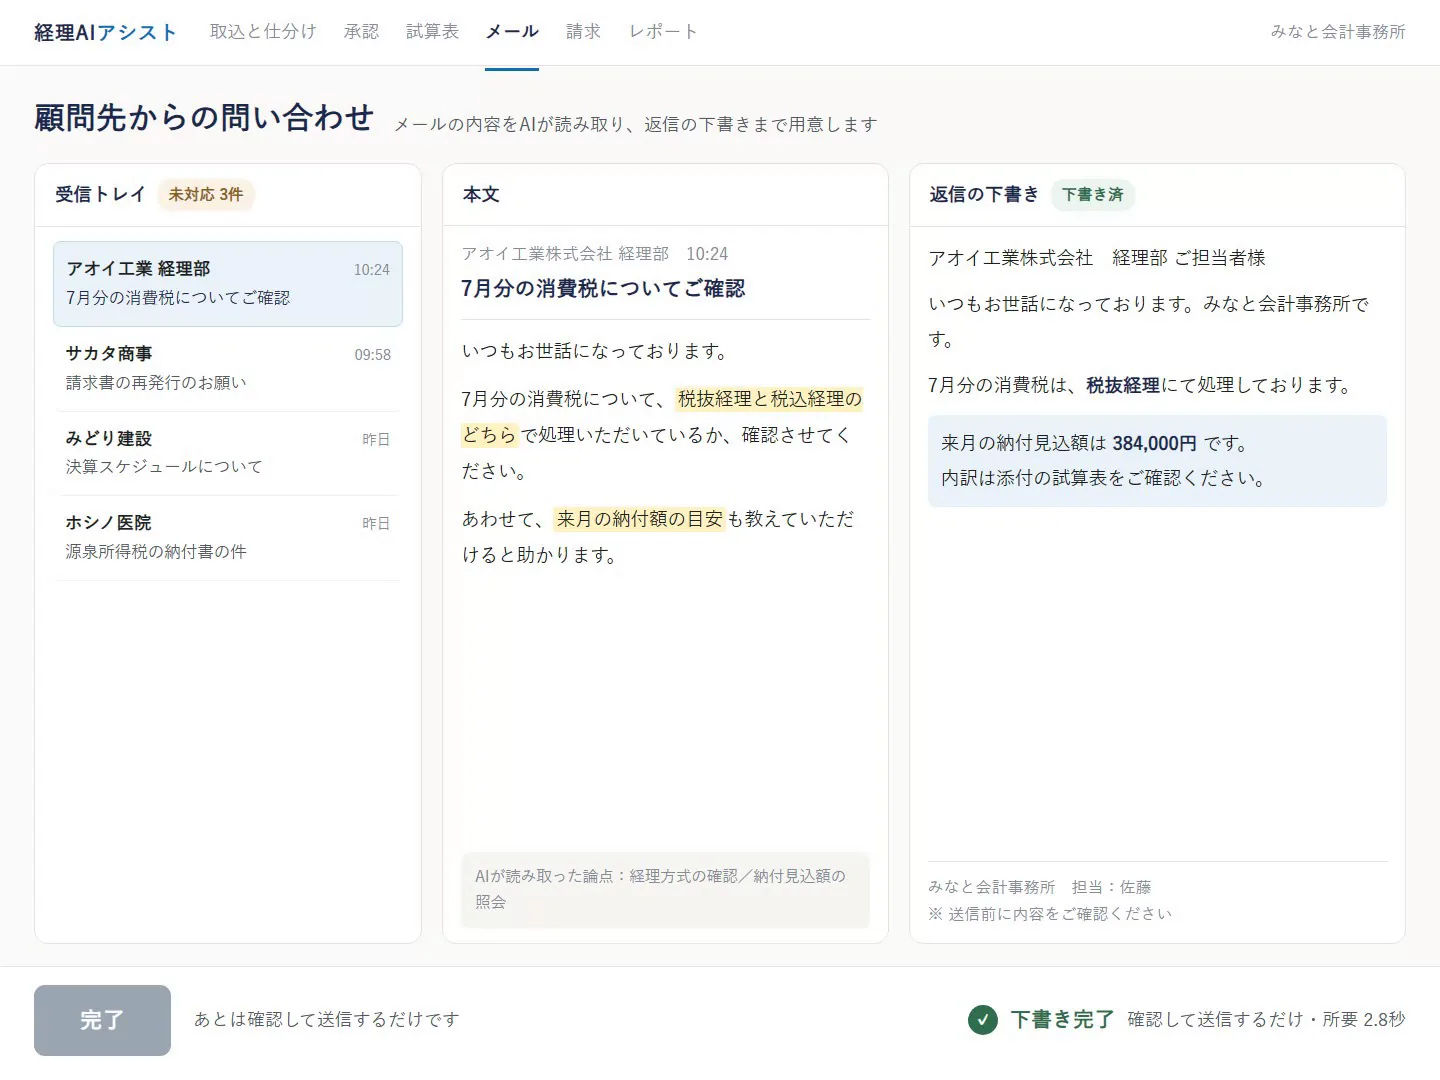1440x1080 pixels.
Task: Open the 取込と仕分け tab
Action: [263, 32]
